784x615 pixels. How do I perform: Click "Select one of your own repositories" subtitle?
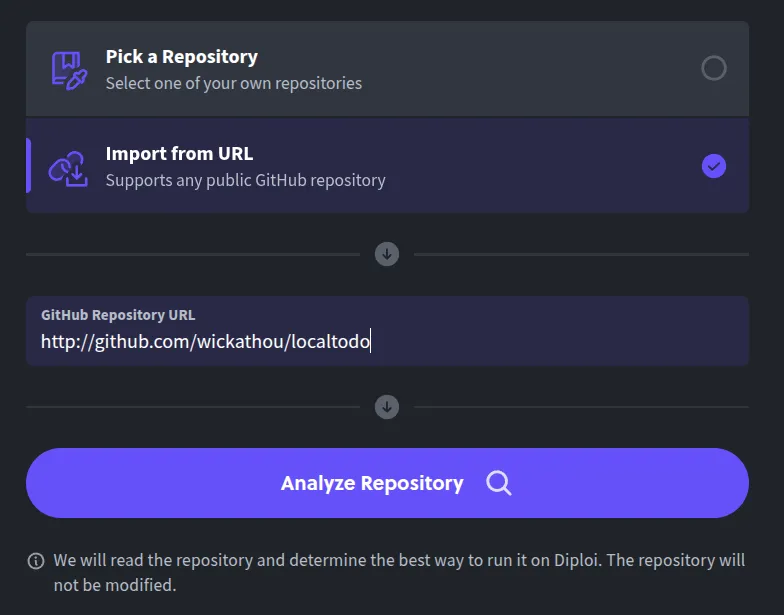[234, 83]
